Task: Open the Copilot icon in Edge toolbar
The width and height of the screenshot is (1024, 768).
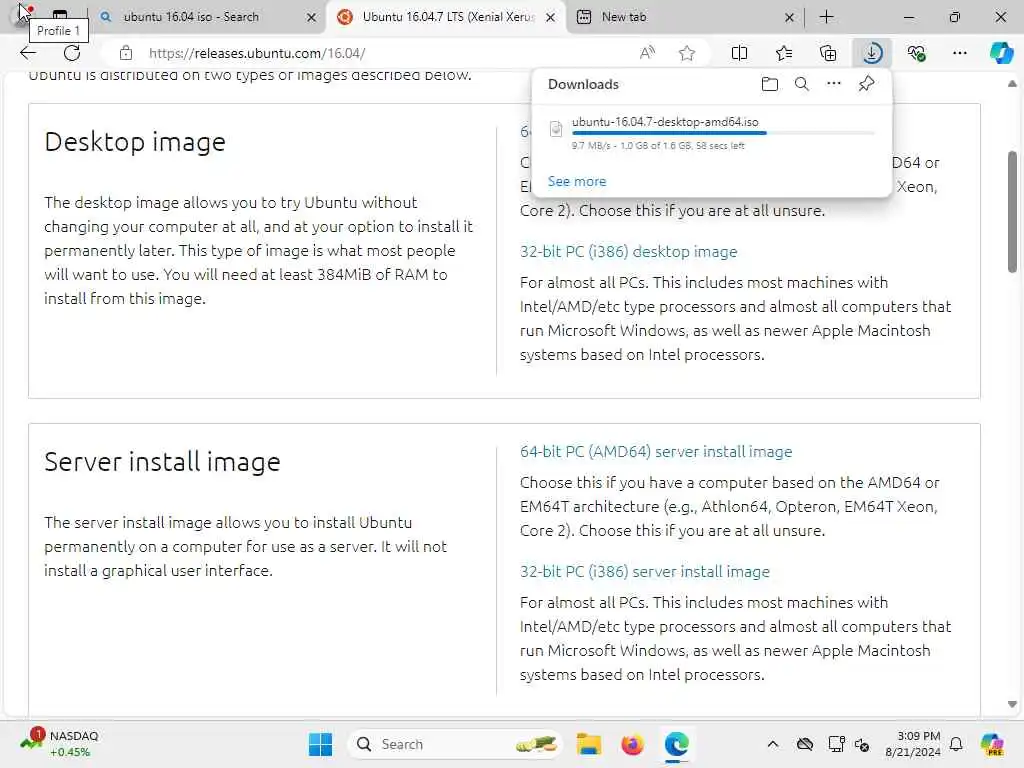Action: click(1001, 53)
